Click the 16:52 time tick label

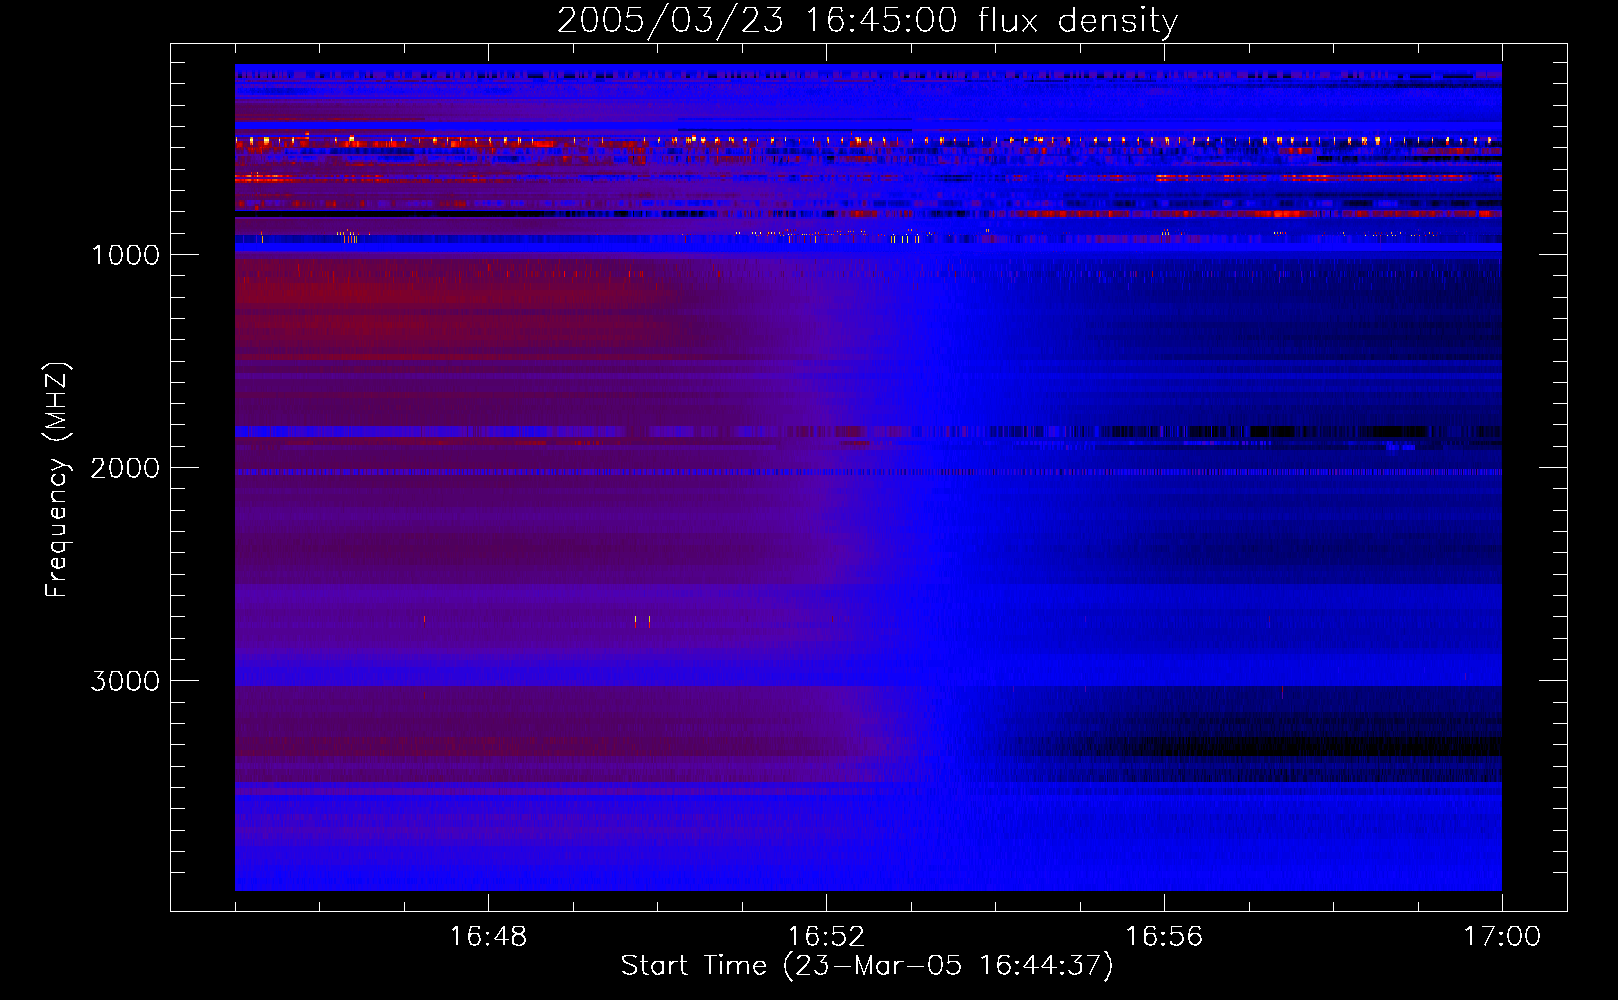(x=826, y=937)
